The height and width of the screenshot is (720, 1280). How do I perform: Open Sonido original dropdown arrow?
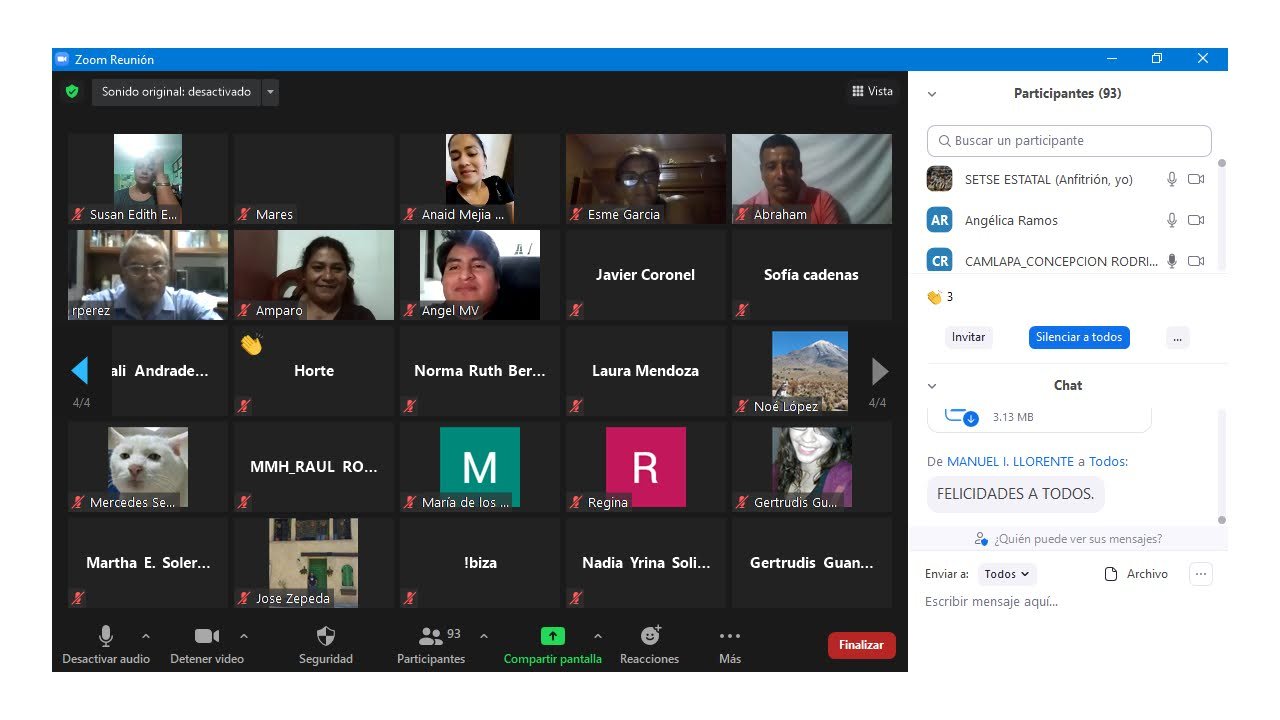(270, 92)
